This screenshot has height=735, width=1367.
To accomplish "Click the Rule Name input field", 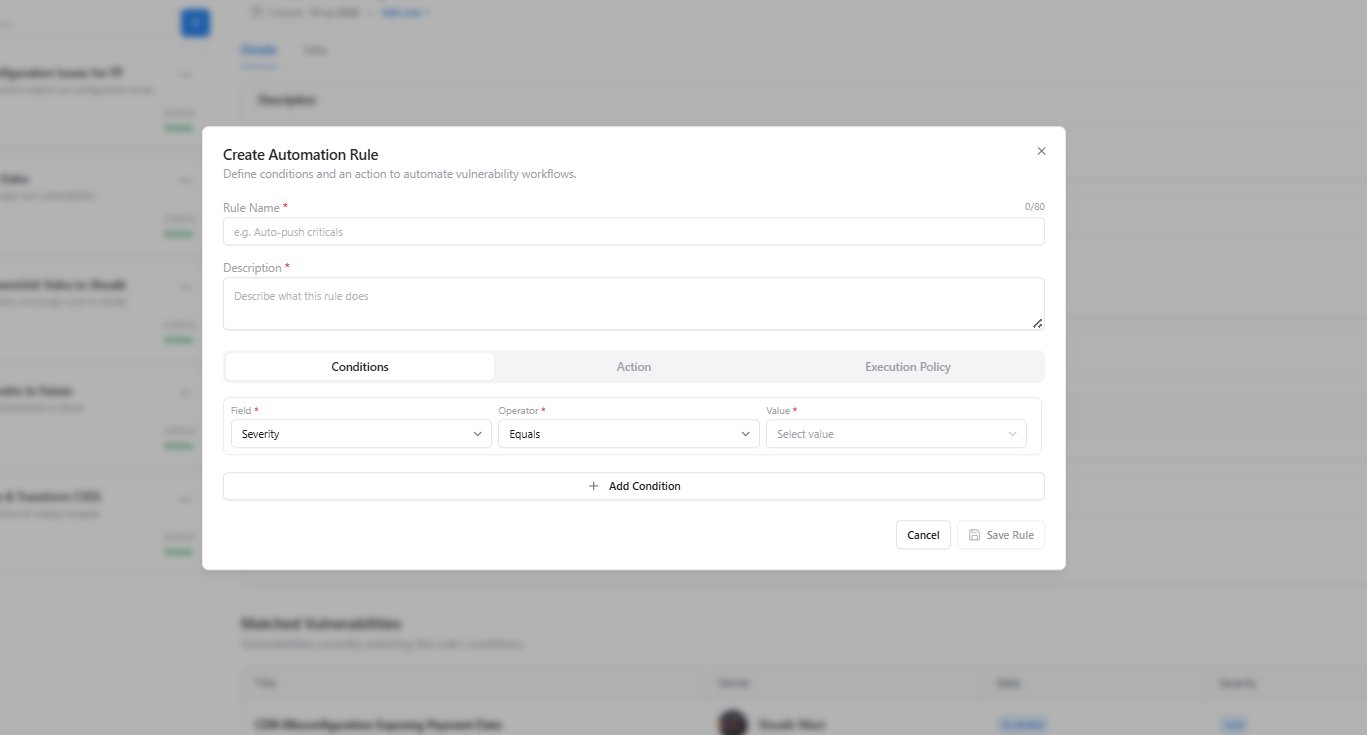I will pos(633,232).
